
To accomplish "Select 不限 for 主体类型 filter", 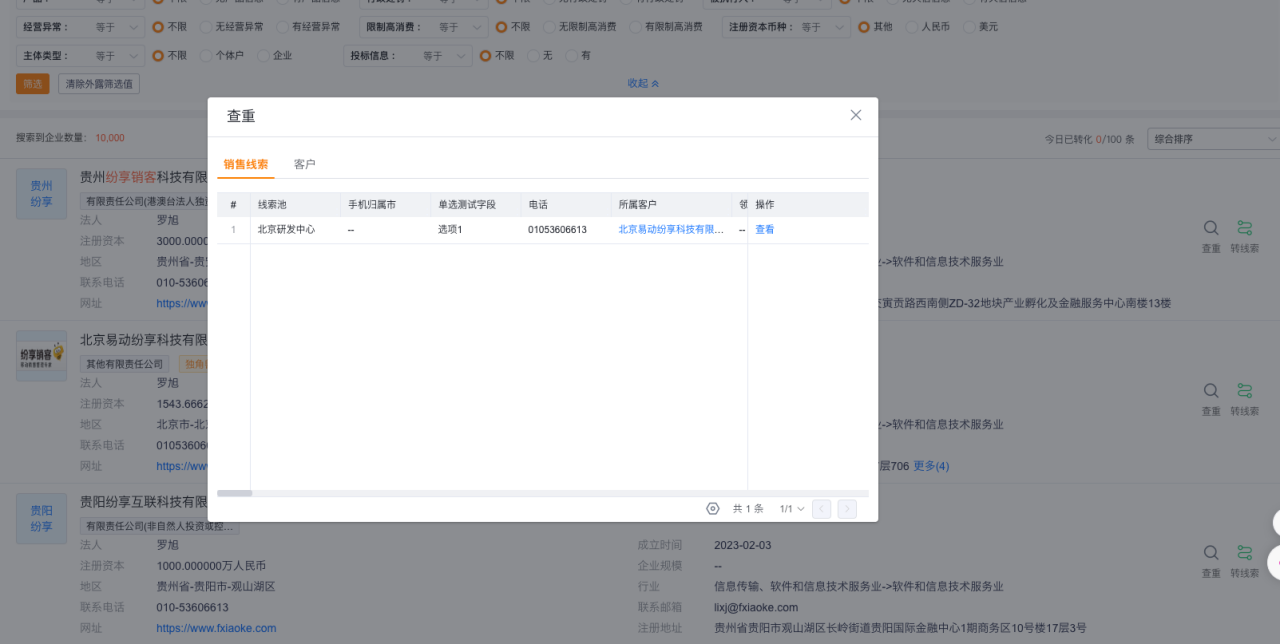I will [158, 56].
